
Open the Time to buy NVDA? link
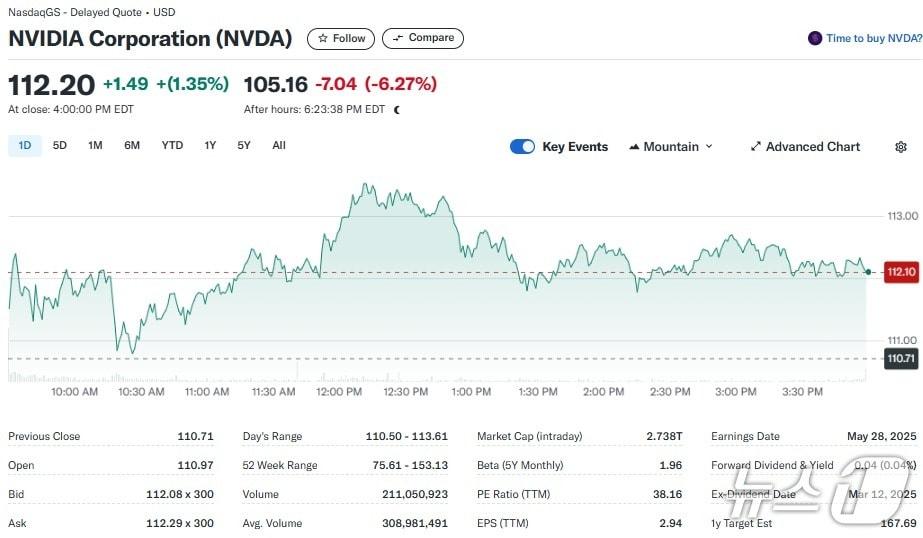point(873,39)
